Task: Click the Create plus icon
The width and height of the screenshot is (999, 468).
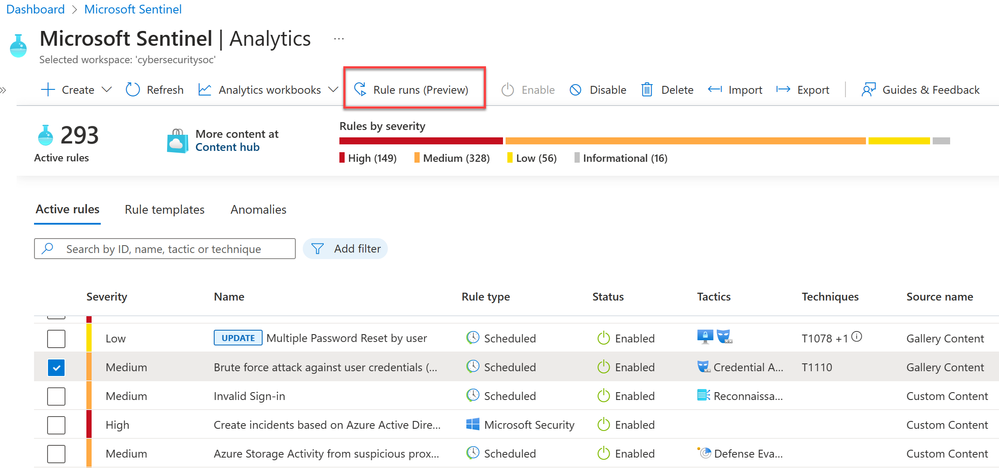Action: pos(48,90)
